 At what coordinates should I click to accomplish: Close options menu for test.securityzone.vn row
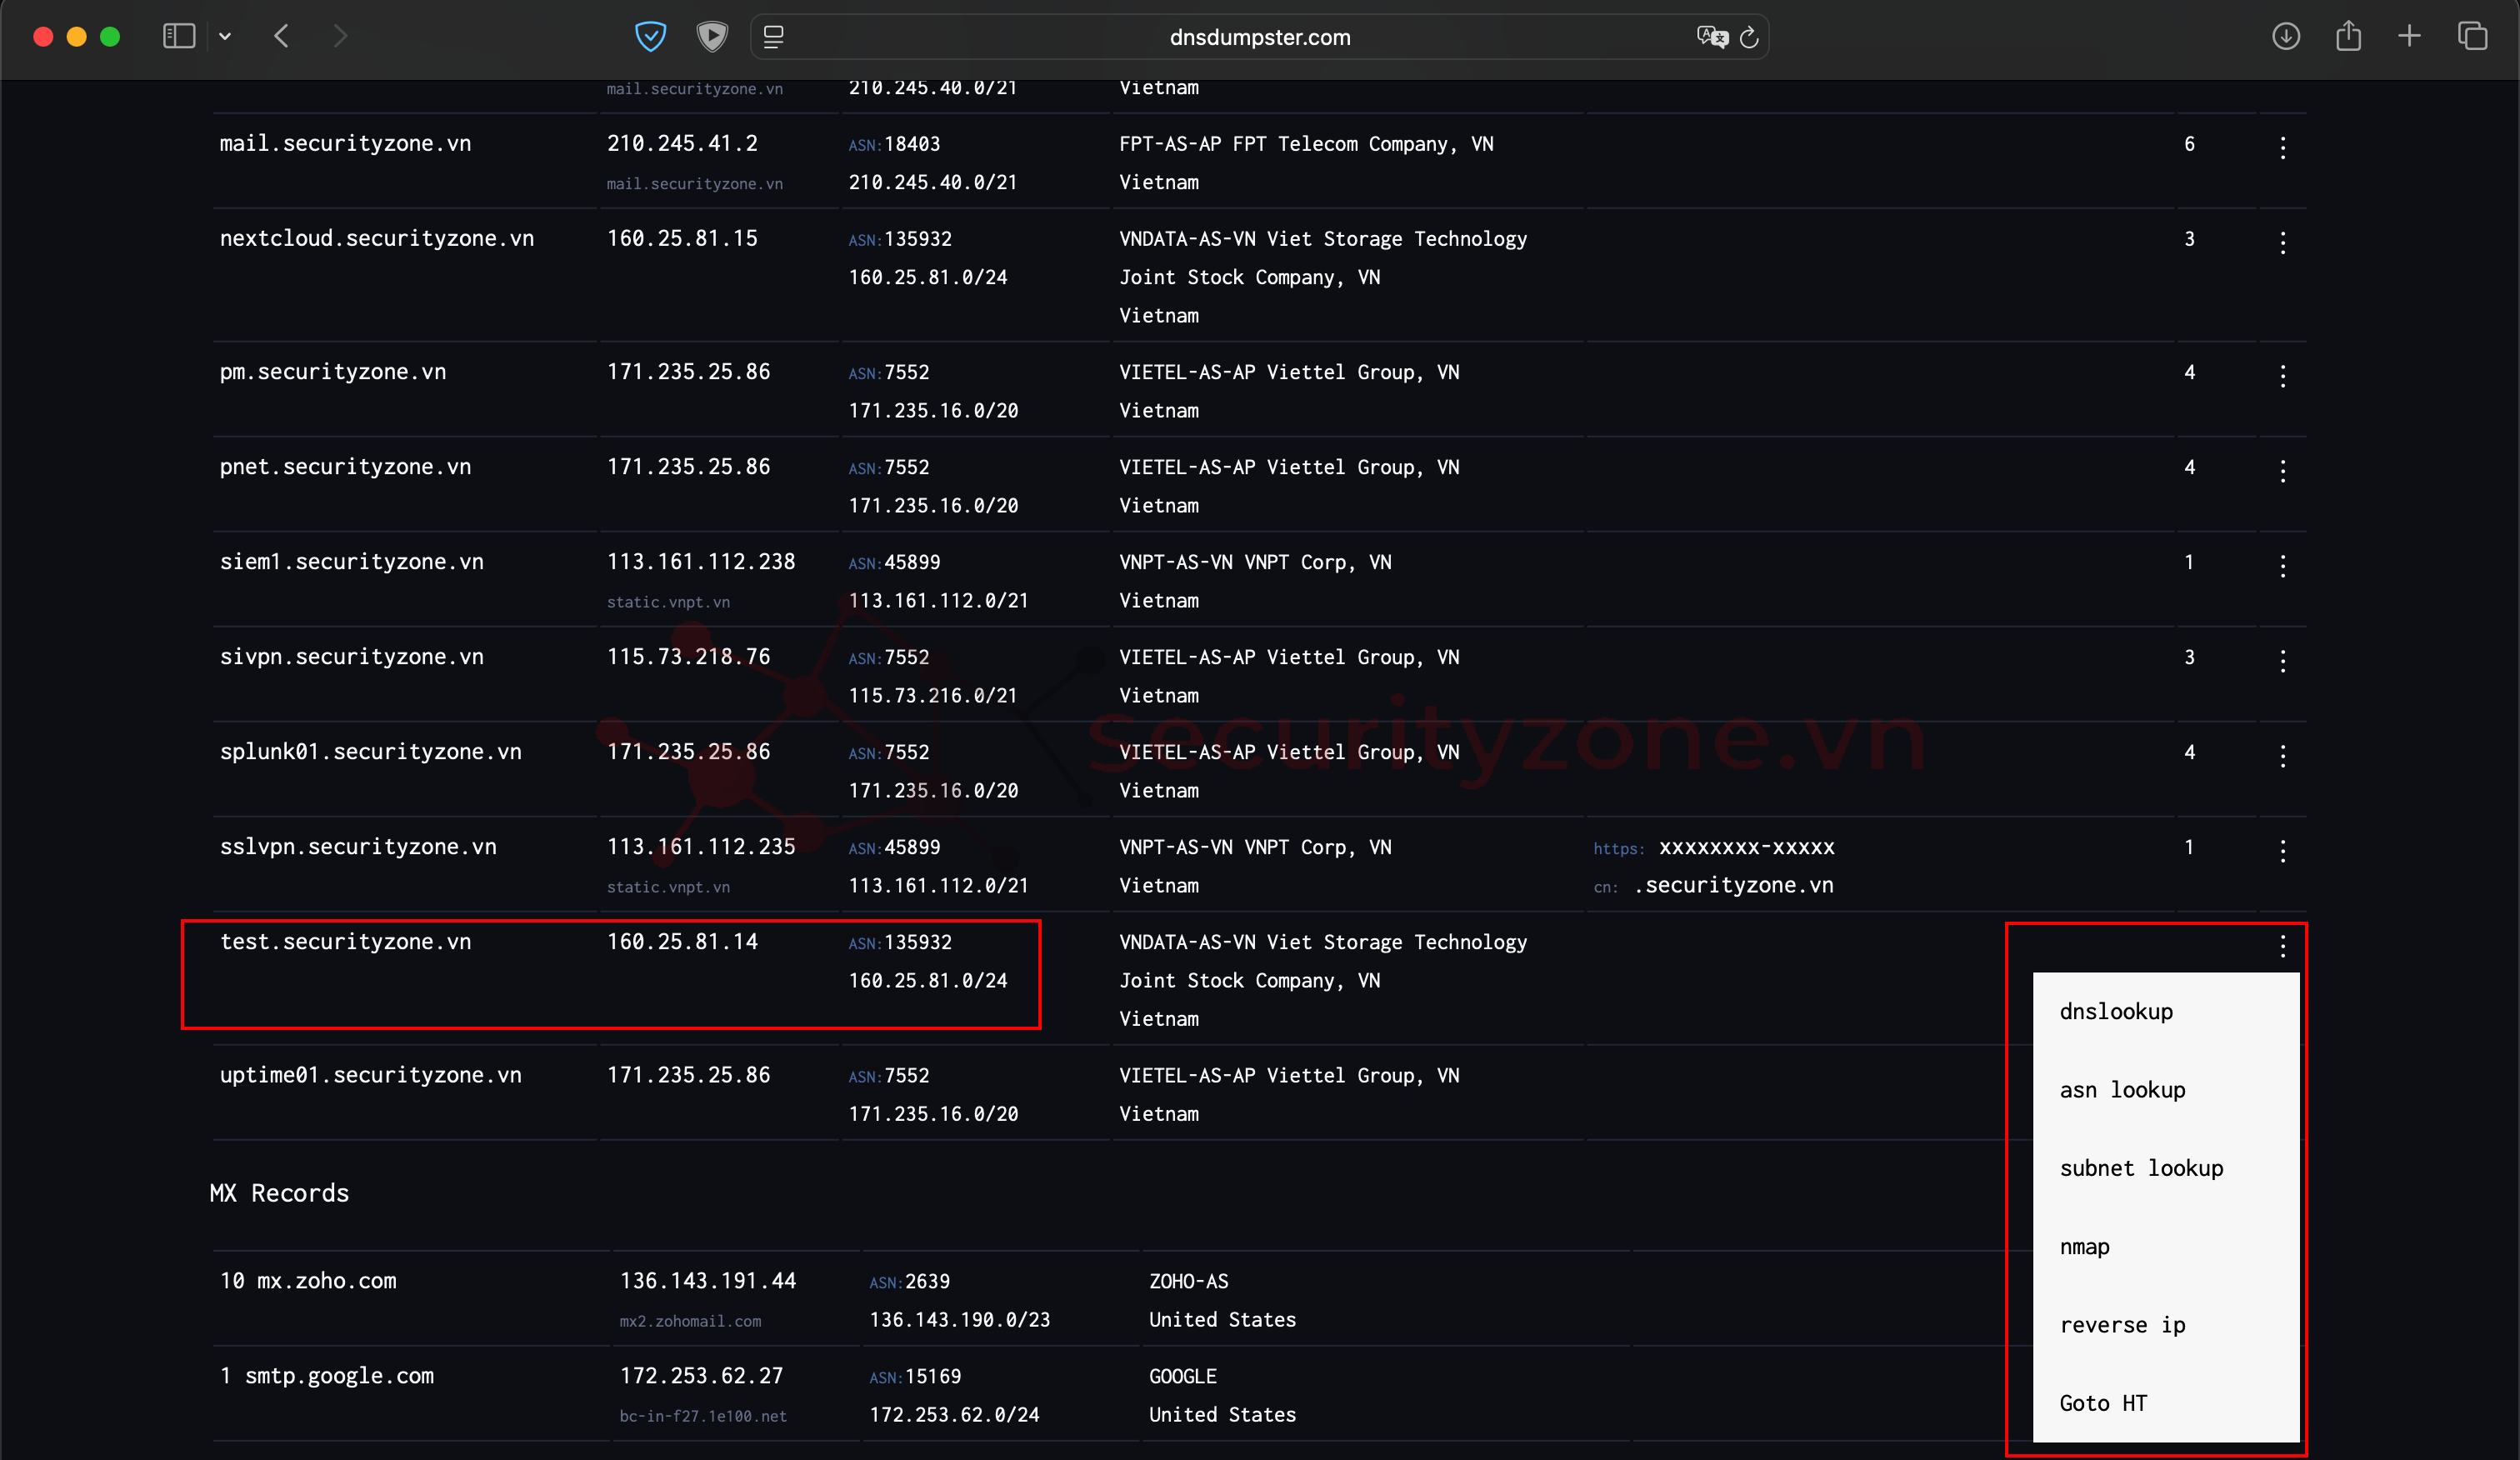(x=2283, y=946)
